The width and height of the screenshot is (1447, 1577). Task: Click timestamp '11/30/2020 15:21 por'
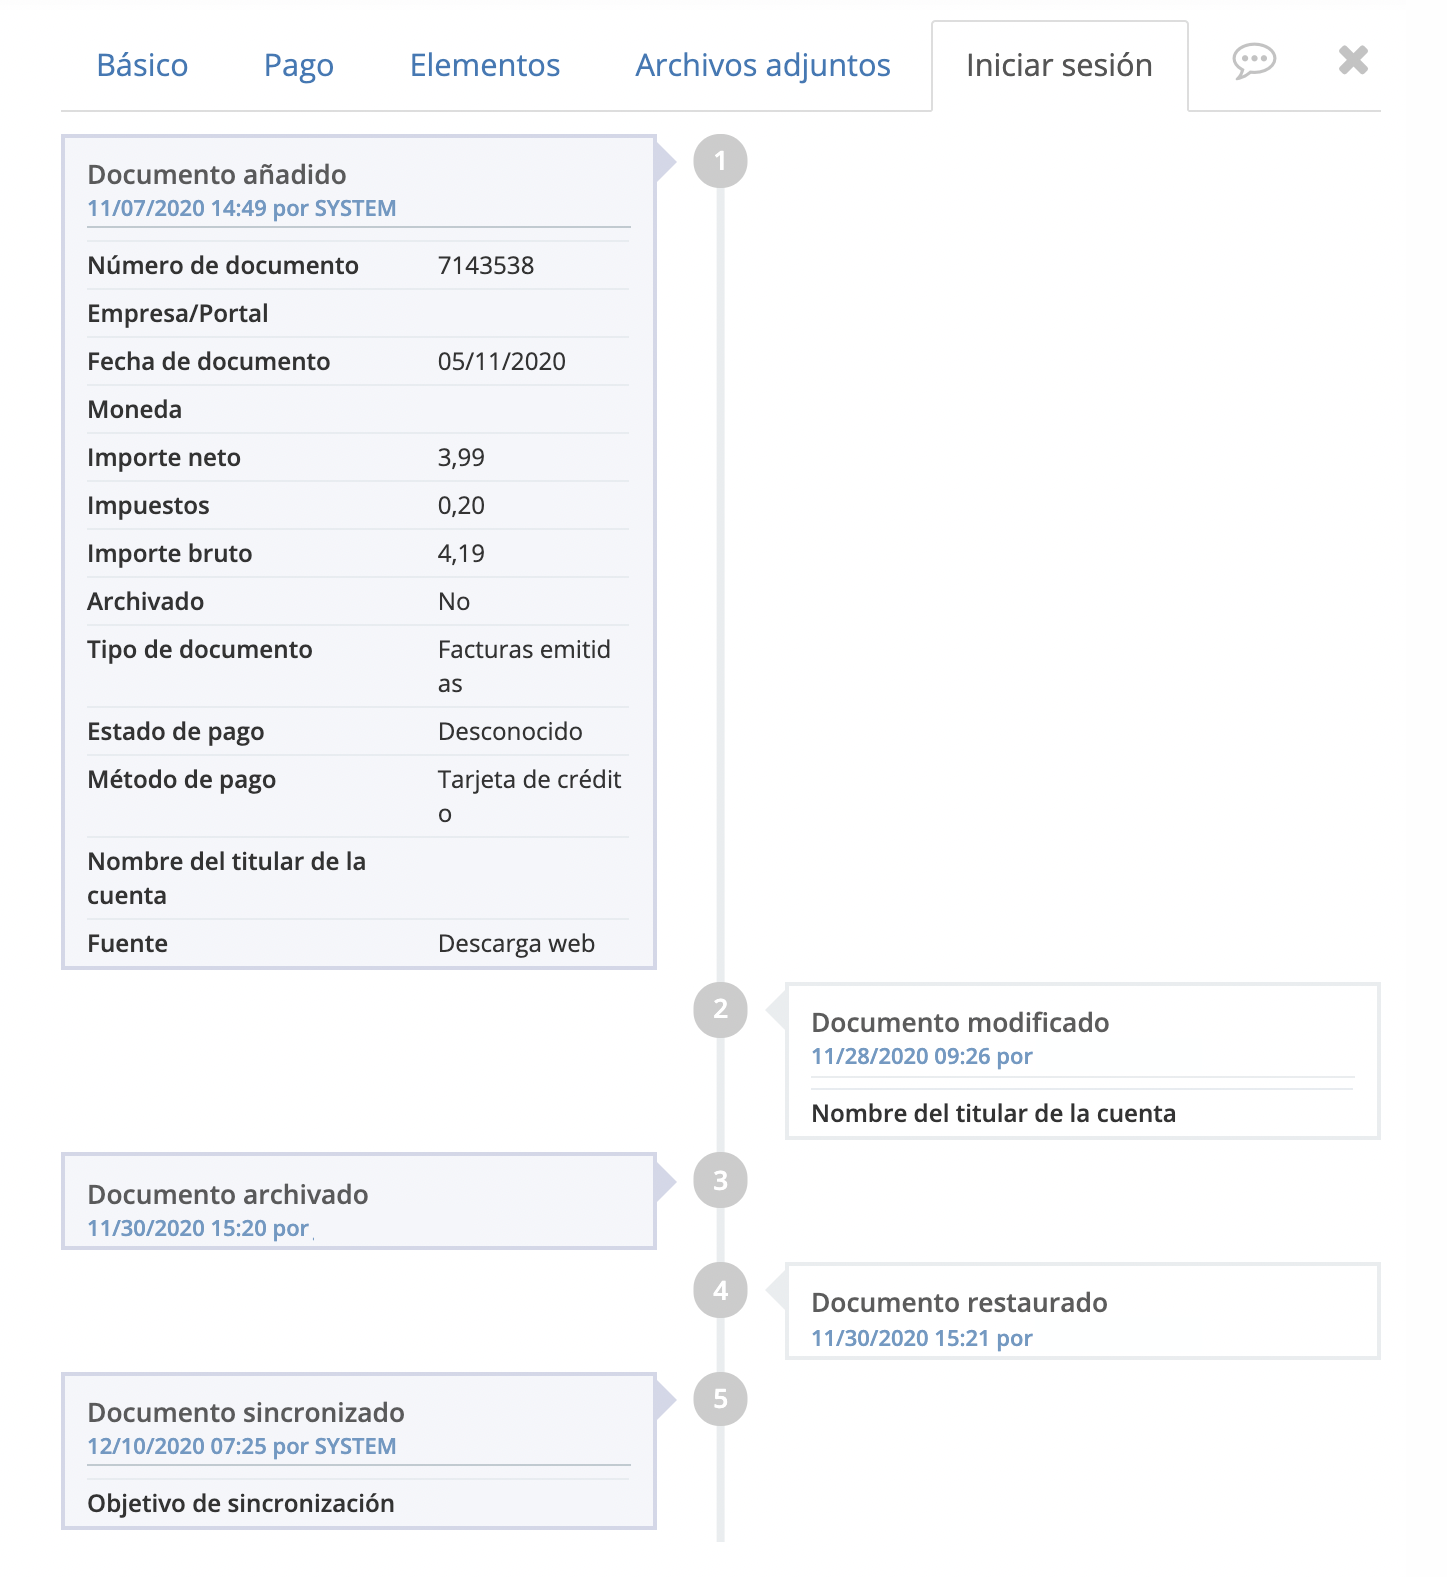pos(922,1338)
